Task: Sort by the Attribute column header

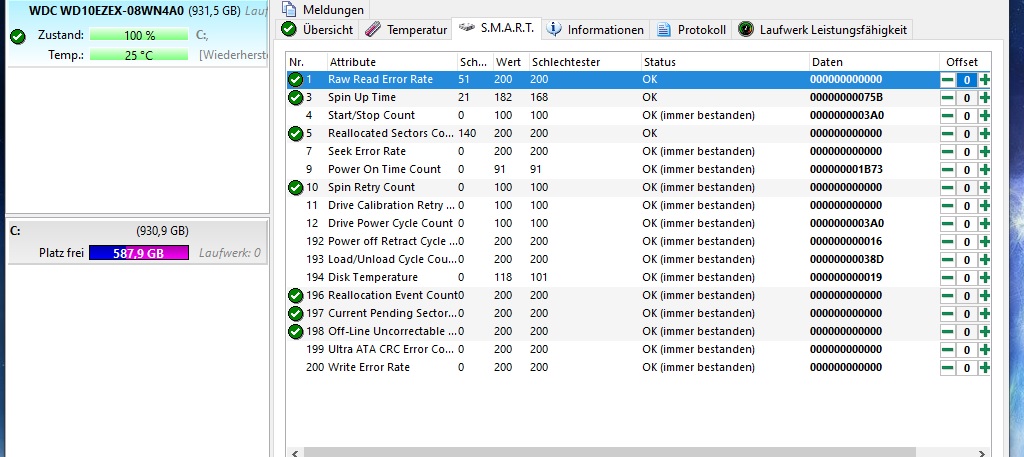Action: [x=392, y=62]
